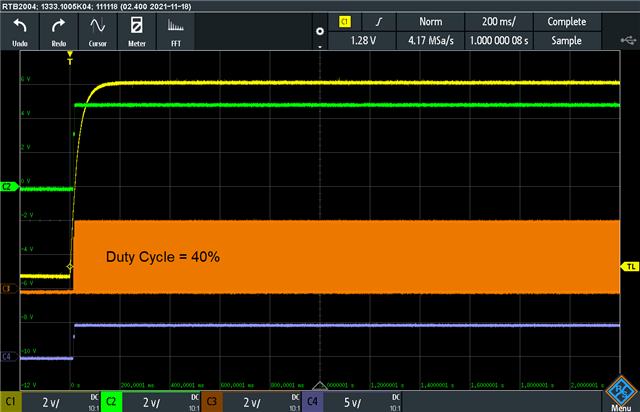The image size is (640, 412).
Task: Edit the 1.000 000 08 s horizontal position
Action: click(499, 40)
